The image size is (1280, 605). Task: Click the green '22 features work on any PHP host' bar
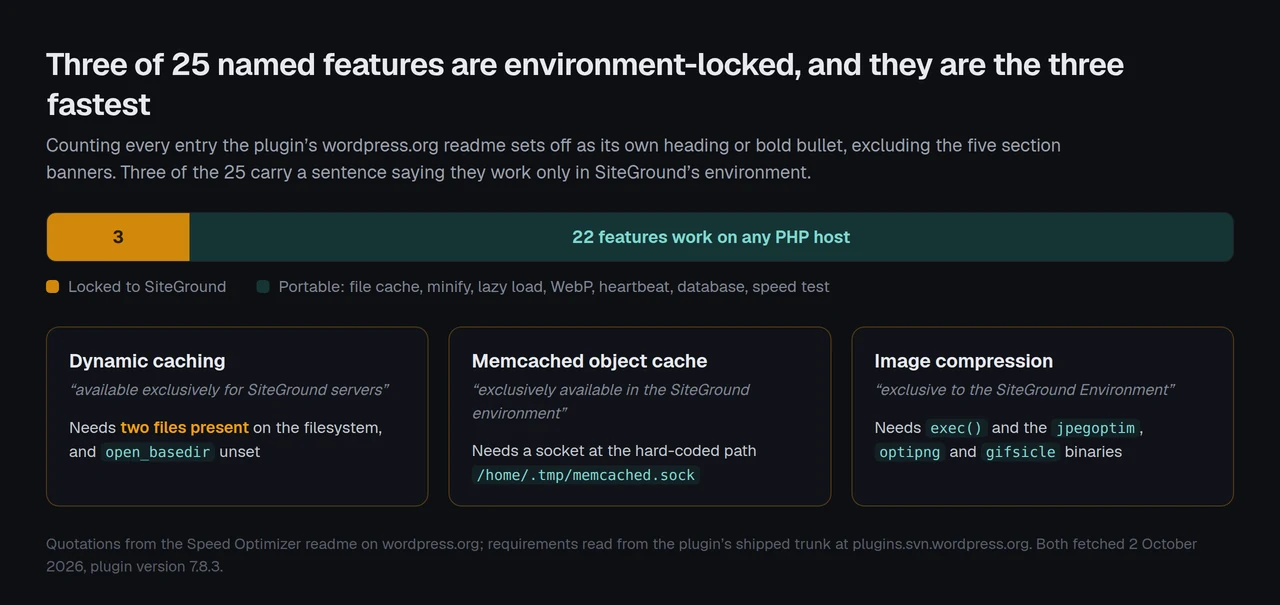pyautogui.click(x=711, y=237)
